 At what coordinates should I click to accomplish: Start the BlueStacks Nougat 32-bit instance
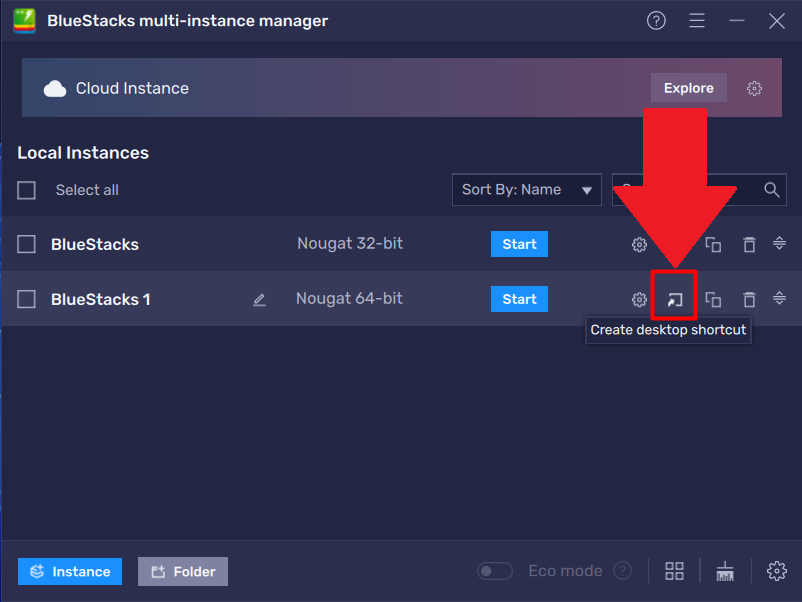pos(519,244)
